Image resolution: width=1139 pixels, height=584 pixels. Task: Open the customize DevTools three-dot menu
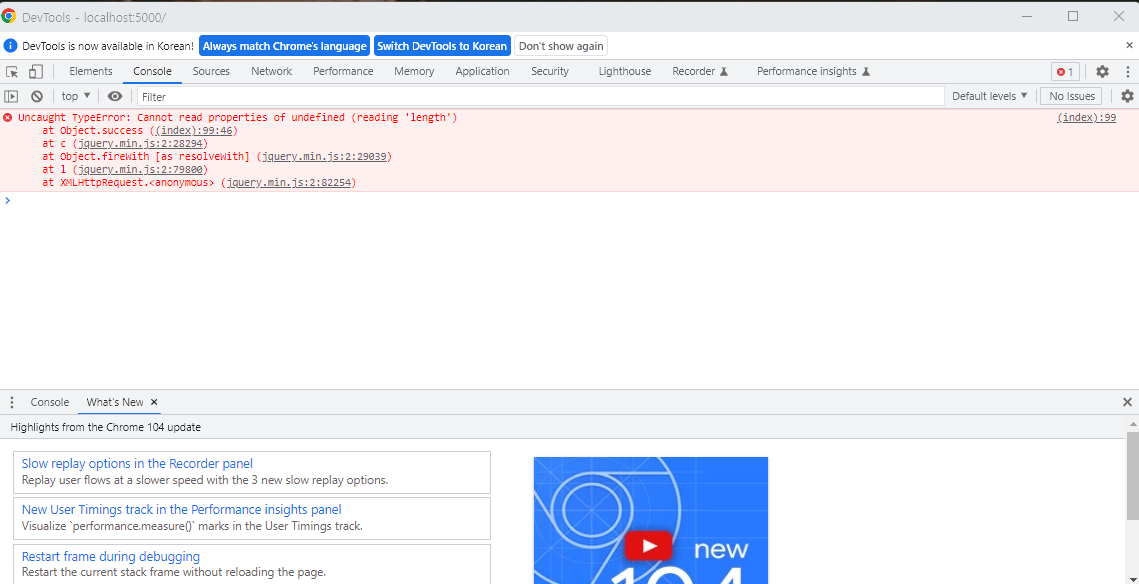(x=1127, y=71)
